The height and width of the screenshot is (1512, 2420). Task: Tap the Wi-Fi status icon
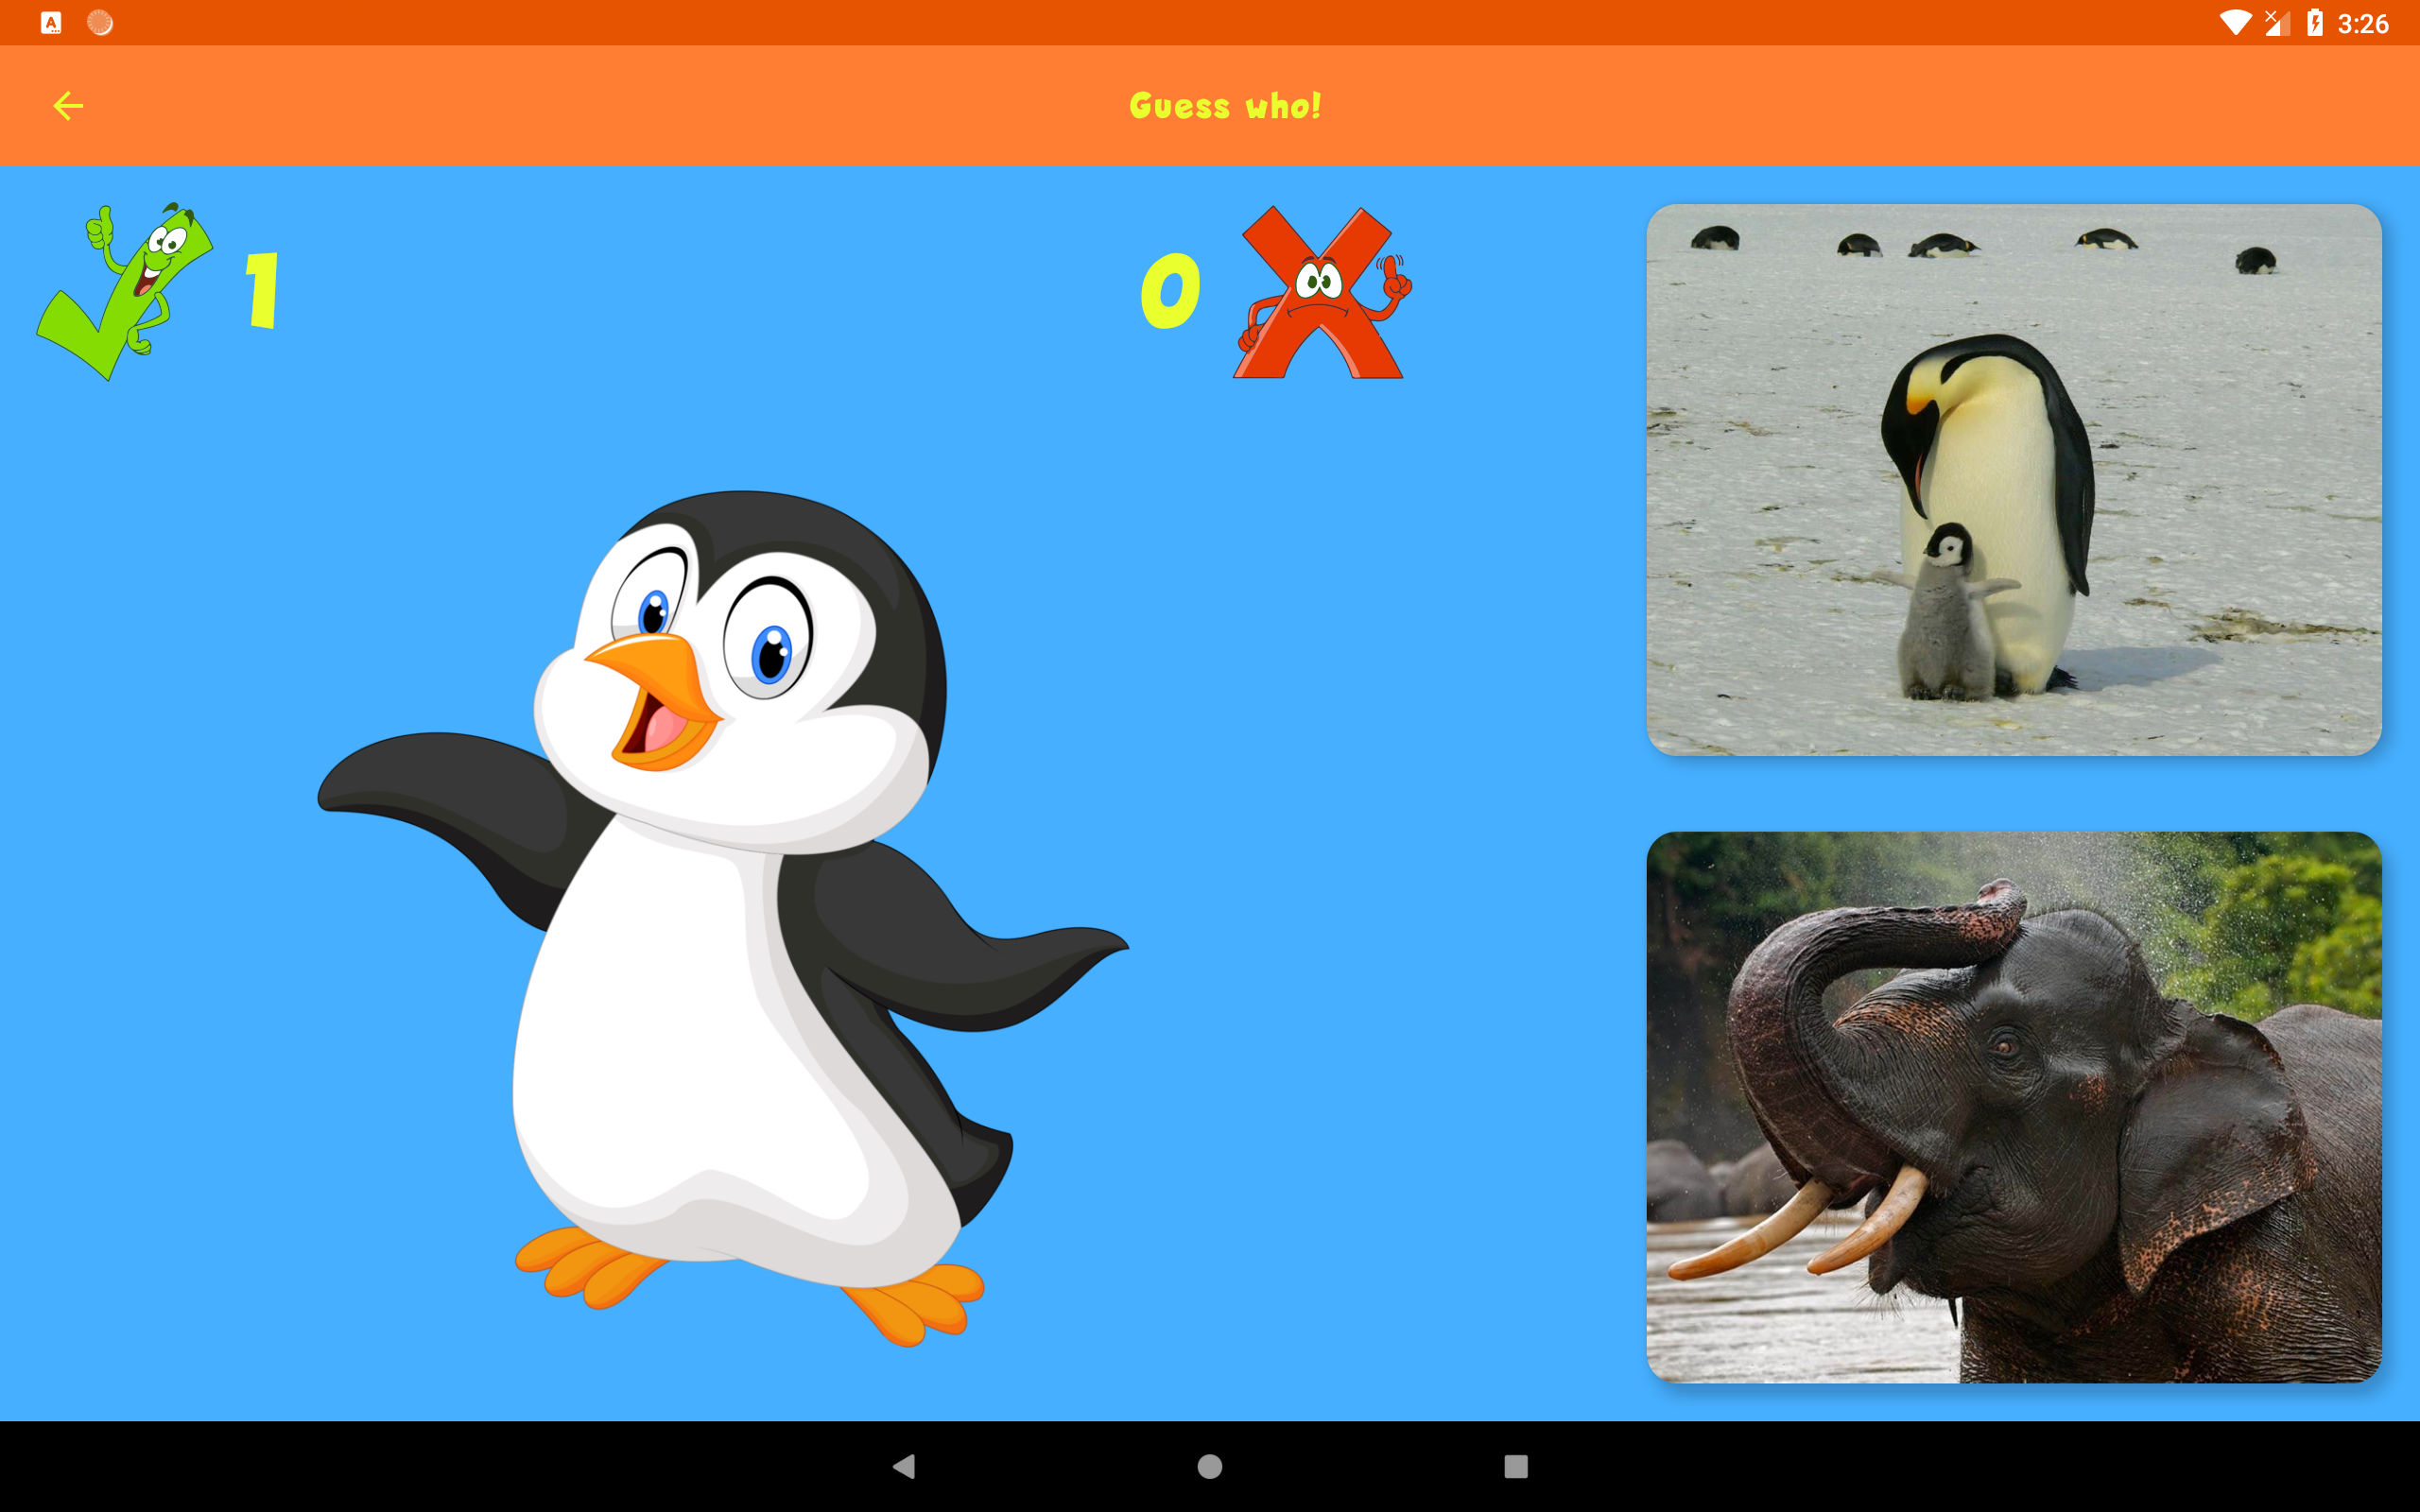2235,23
